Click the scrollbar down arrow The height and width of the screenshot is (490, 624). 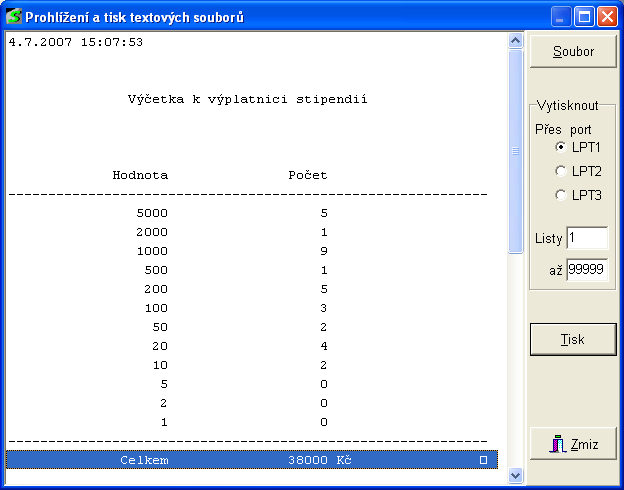516,475
